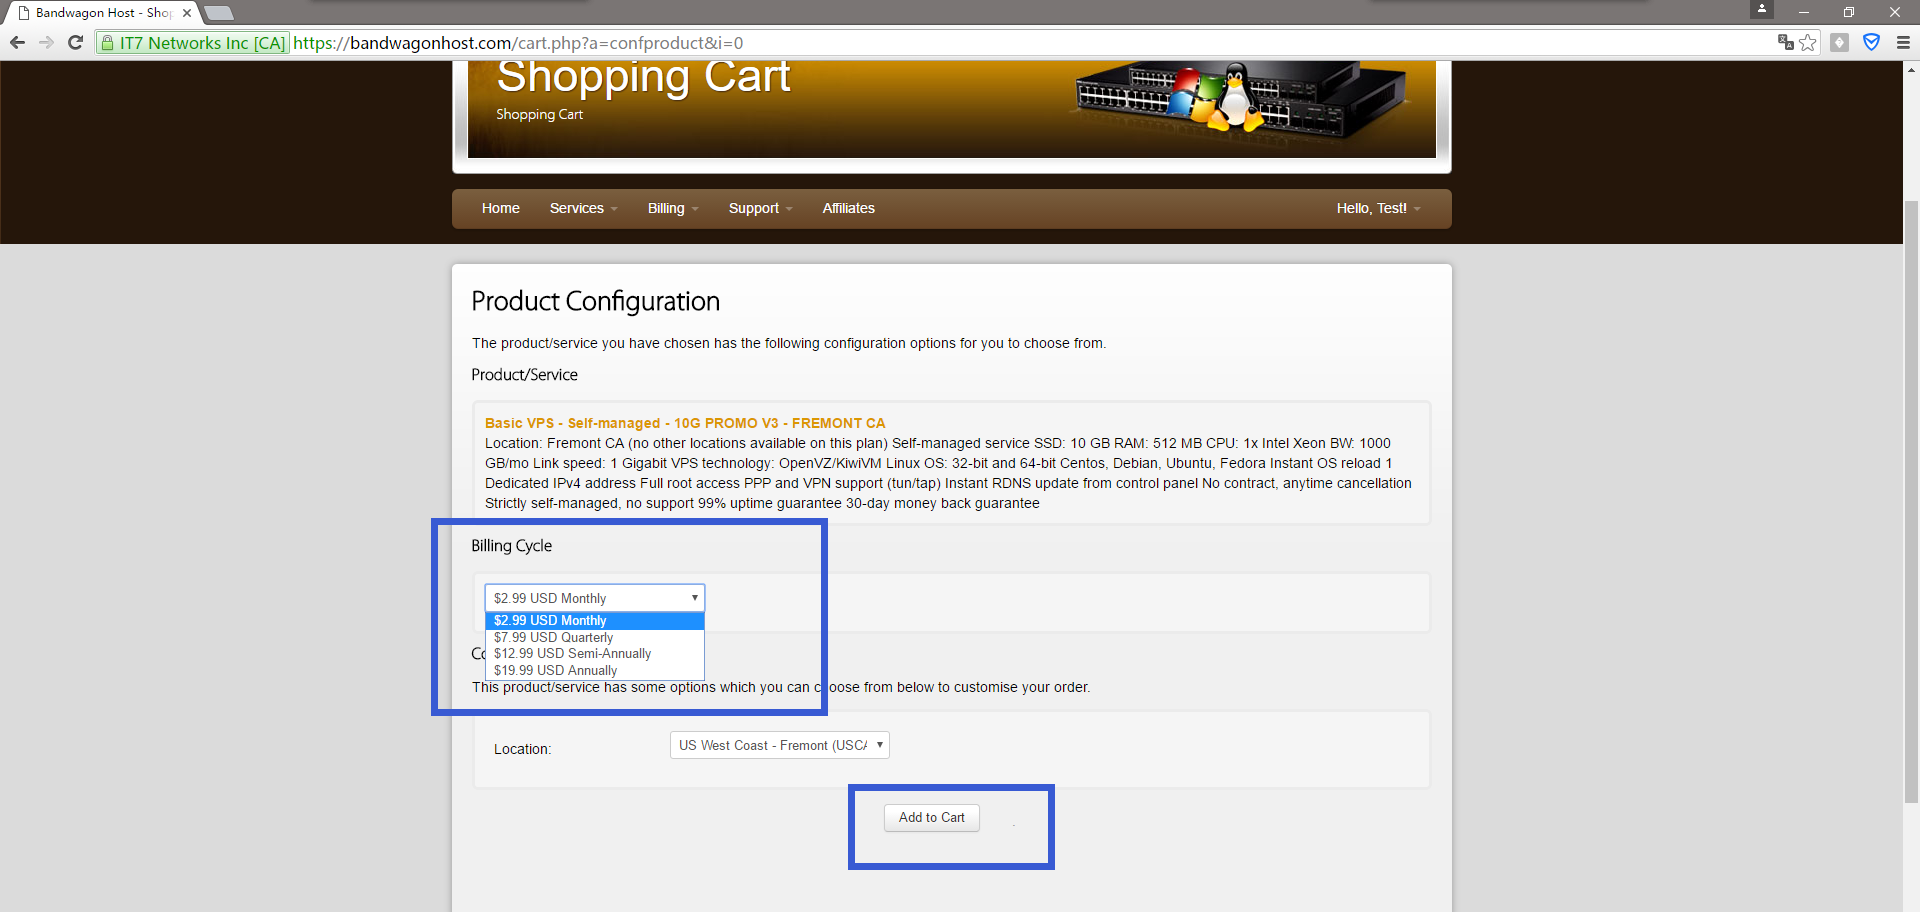Screen dimensions: 1920x912
Task: Click the Add to Cart button
Action: pos(931,817)
